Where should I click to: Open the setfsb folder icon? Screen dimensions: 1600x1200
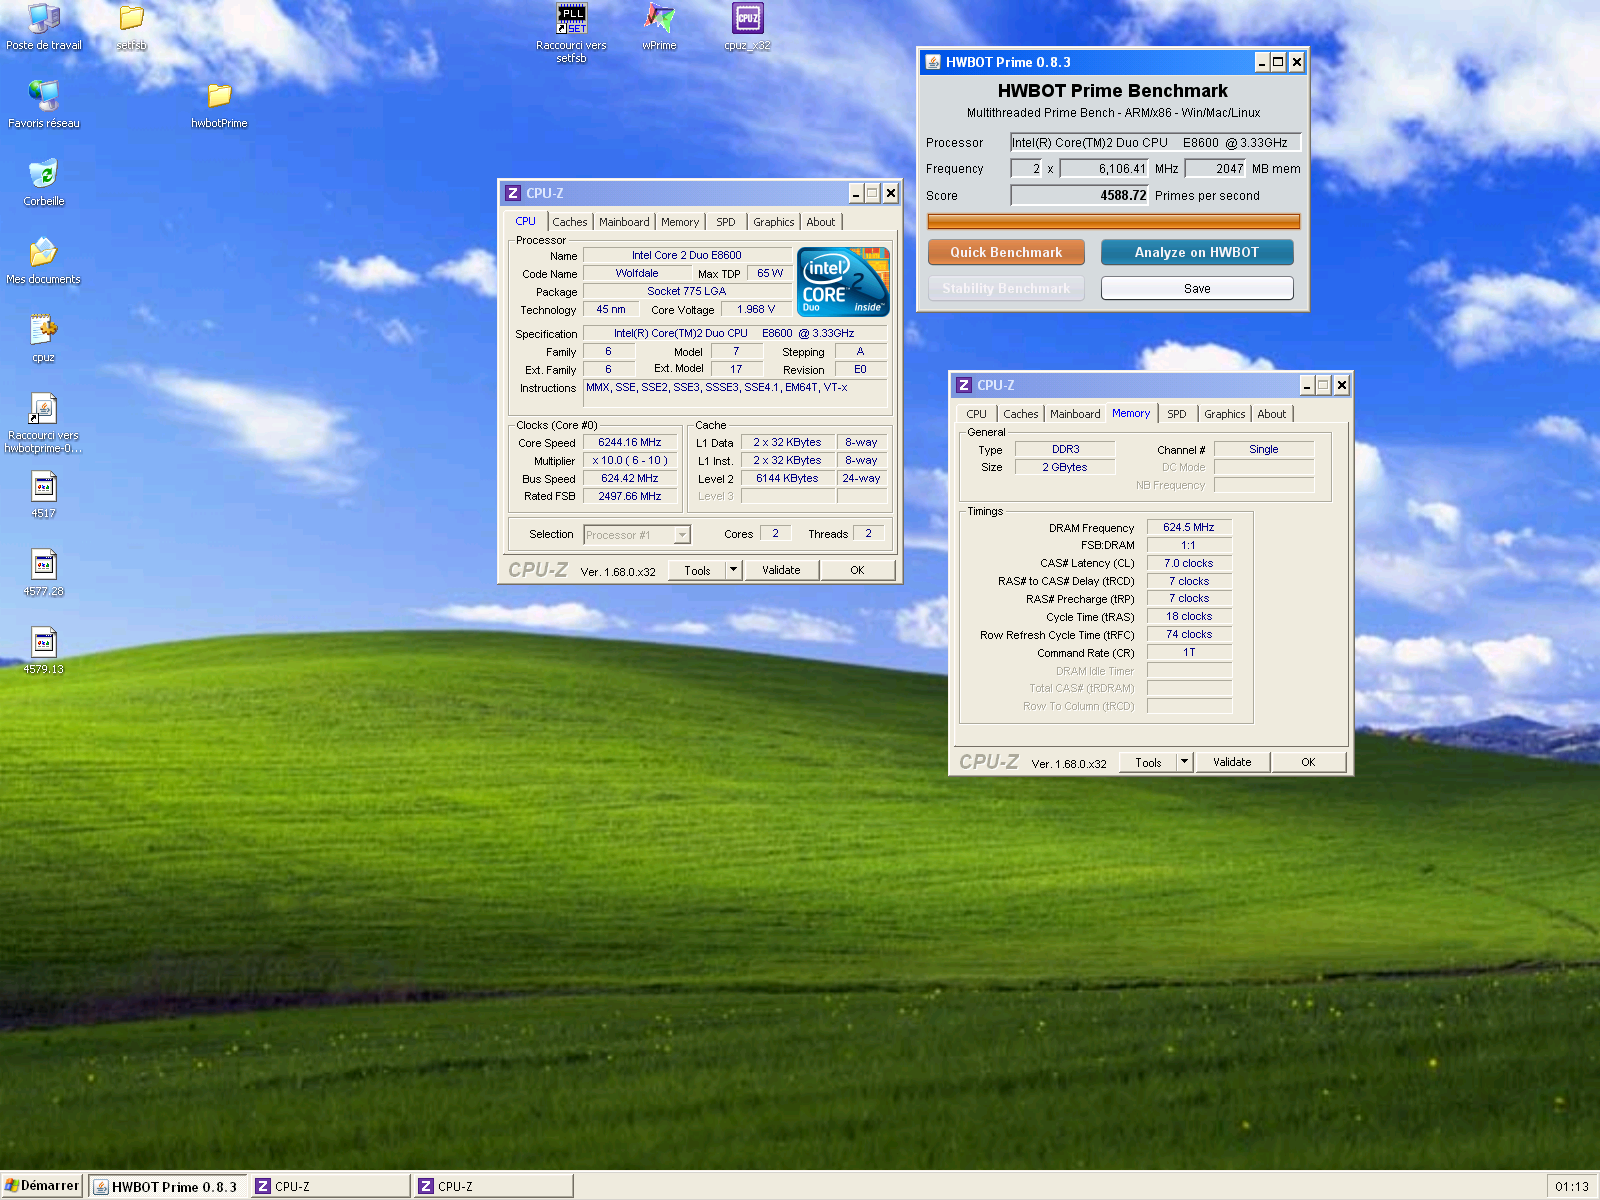click(131, 26)
